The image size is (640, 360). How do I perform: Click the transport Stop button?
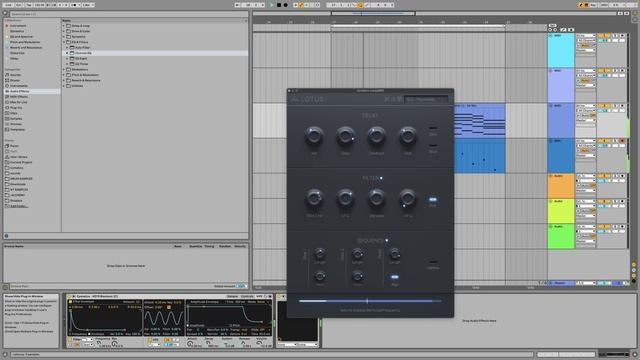(279, 5)
